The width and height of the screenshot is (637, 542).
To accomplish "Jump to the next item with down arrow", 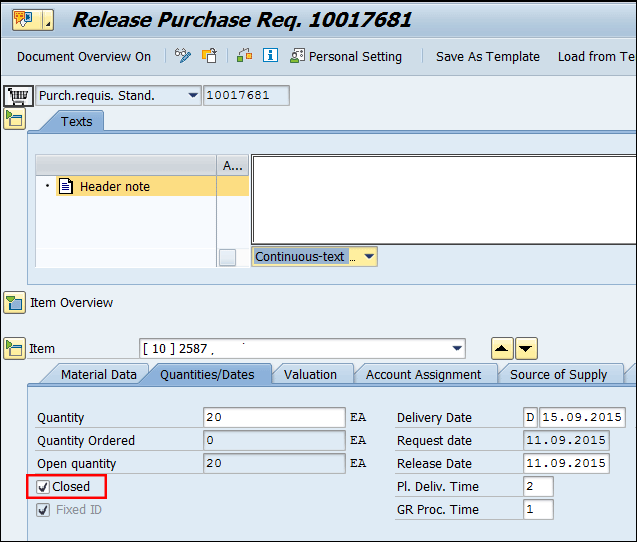I will click(x=526, y=348).
